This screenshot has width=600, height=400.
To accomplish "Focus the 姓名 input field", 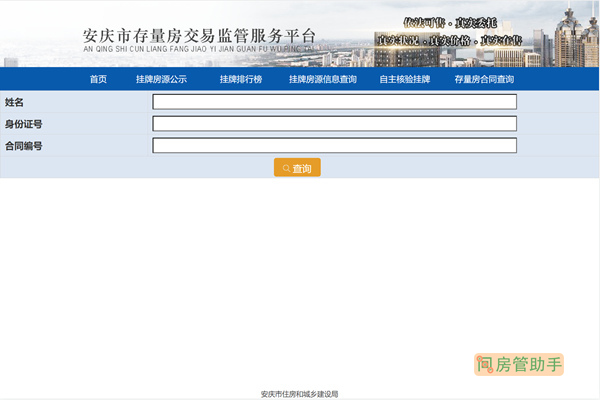I will pos(334,102).
